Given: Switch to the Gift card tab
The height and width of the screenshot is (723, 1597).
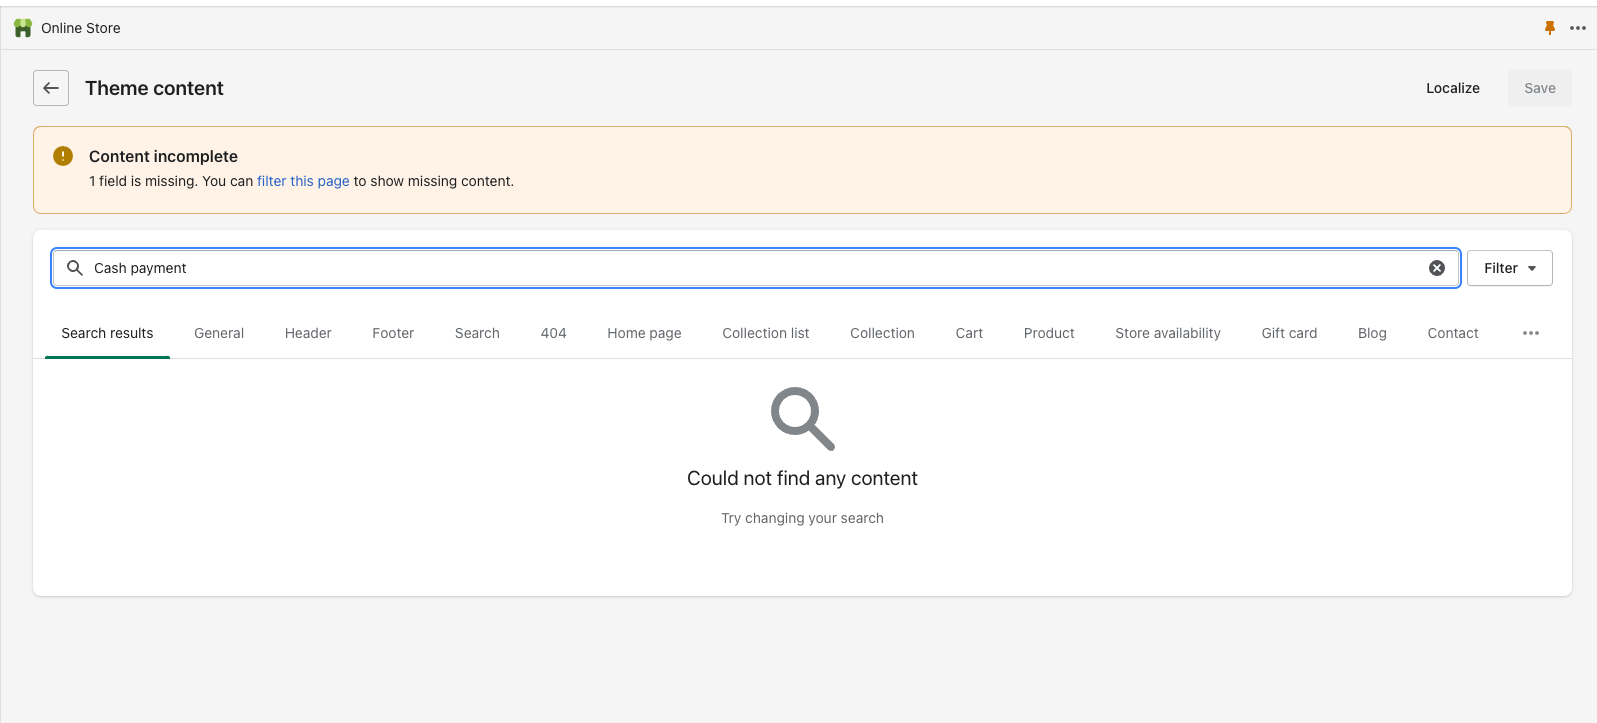Looking at the screenshot, I should pyautogui.click(x=1289, y=333).
